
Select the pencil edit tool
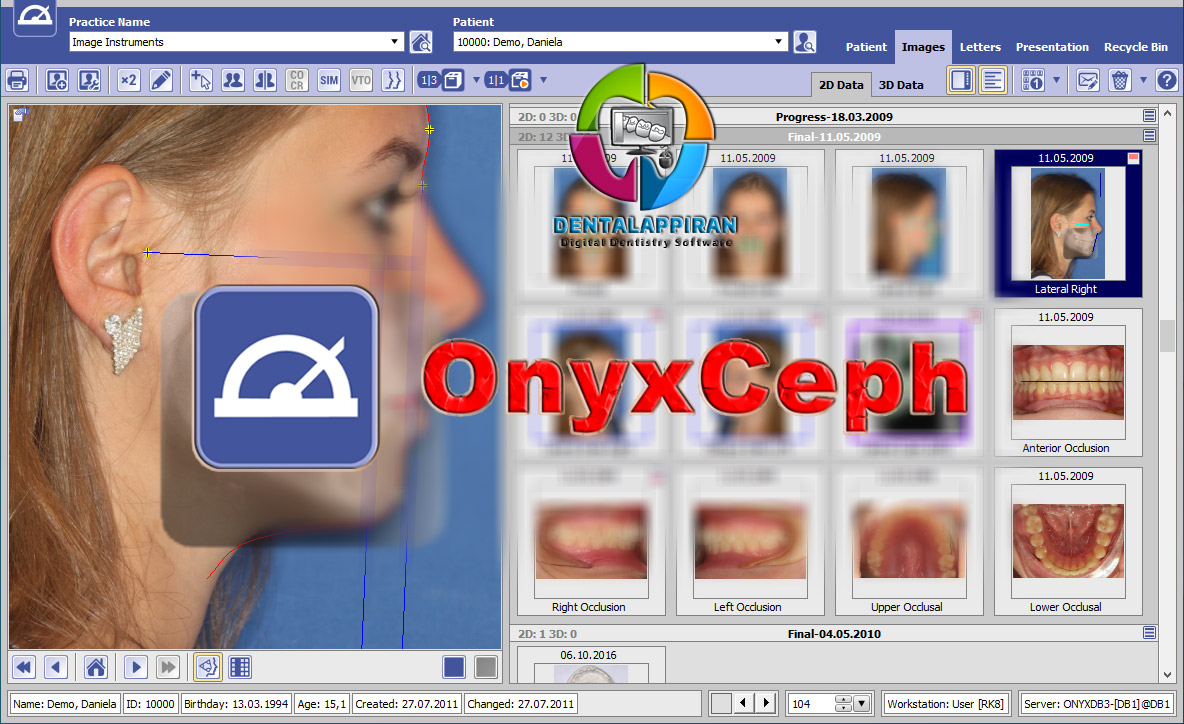click(161, 80)
